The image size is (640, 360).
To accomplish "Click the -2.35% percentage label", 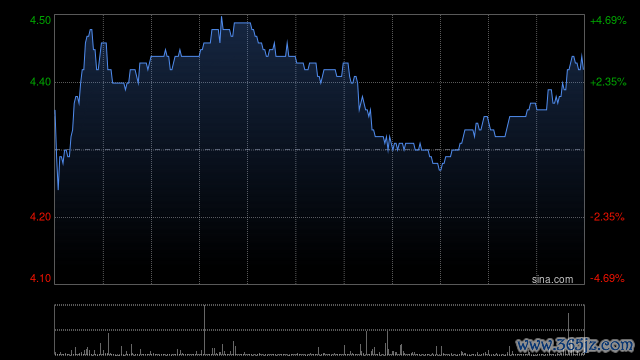I will pyautogui.click(x=607, y=217).
